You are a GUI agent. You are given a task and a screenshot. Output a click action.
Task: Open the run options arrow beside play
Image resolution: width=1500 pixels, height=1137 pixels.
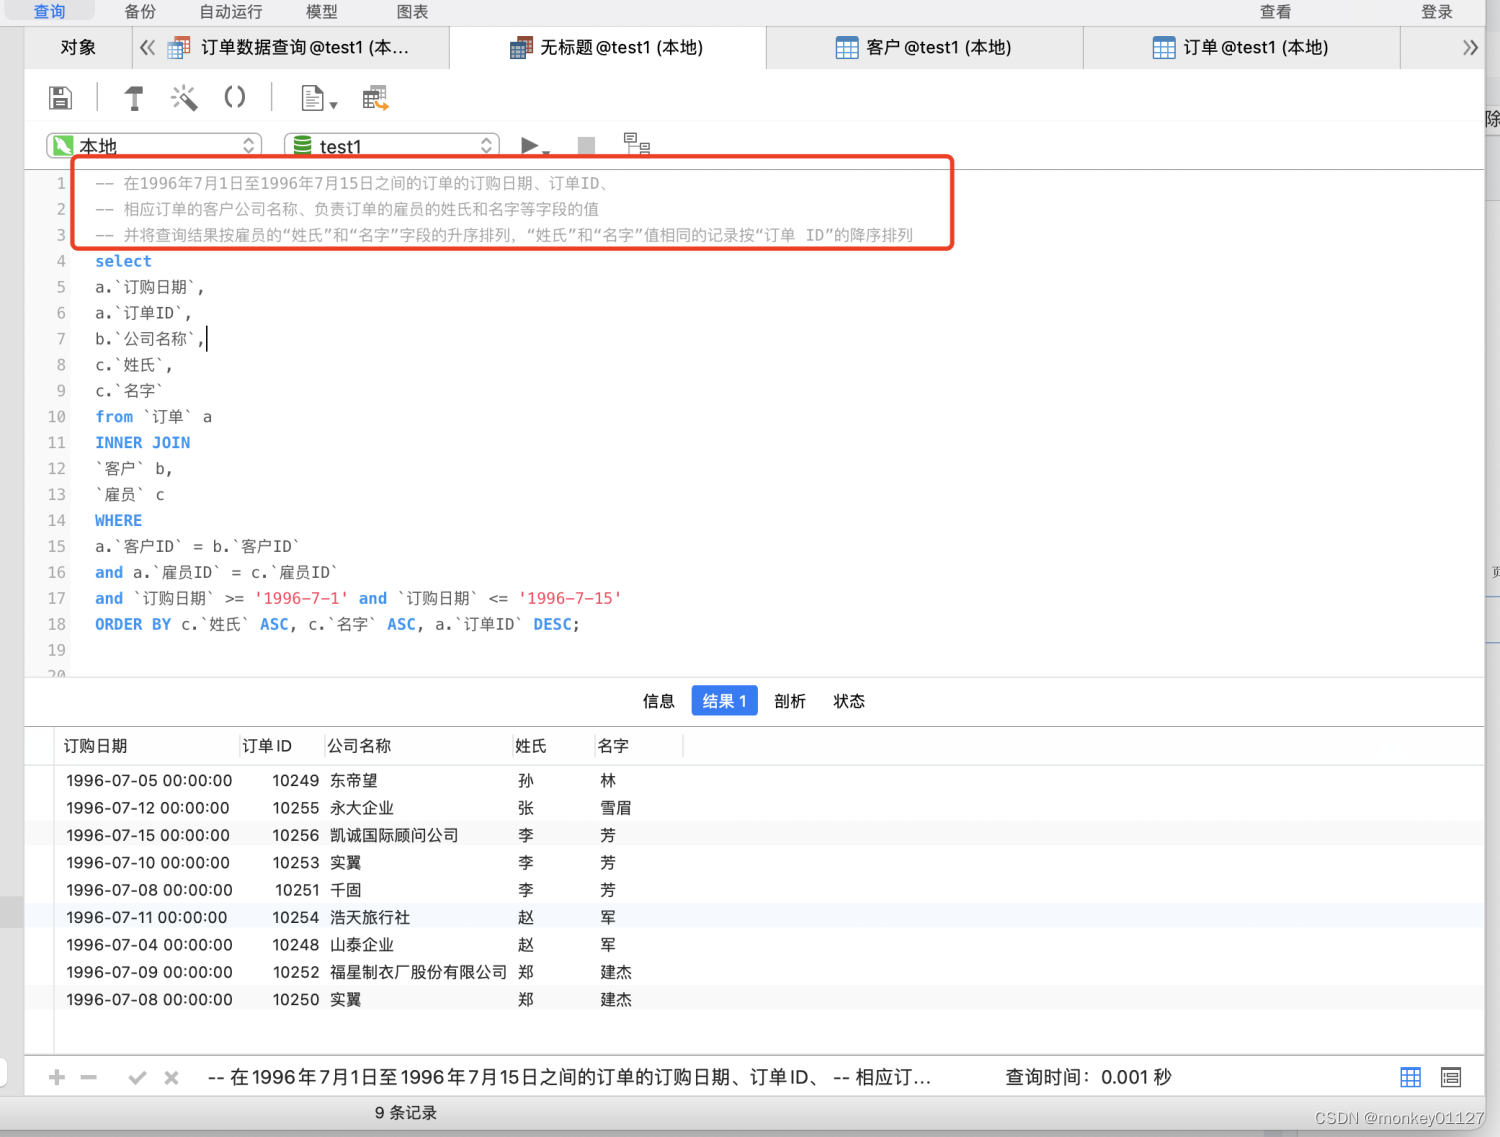[546, 152]
